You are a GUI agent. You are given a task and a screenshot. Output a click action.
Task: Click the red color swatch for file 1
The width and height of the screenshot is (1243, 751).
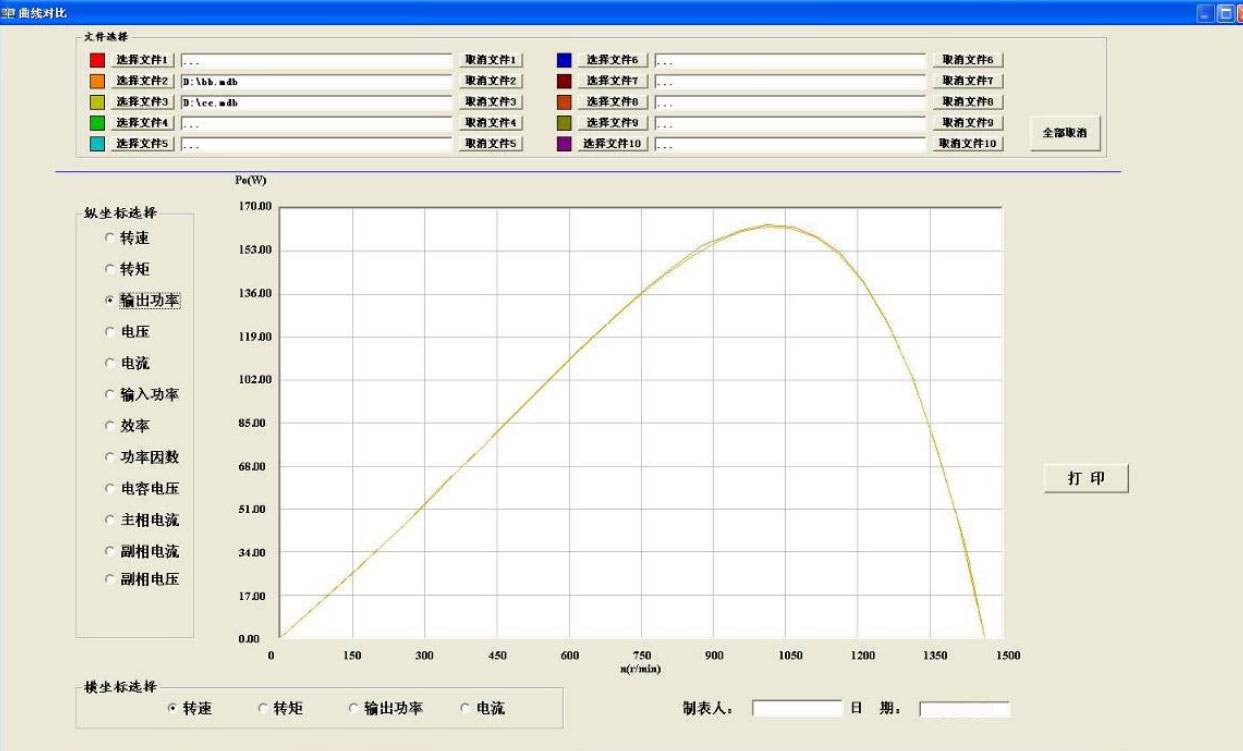tap(95, 58)
